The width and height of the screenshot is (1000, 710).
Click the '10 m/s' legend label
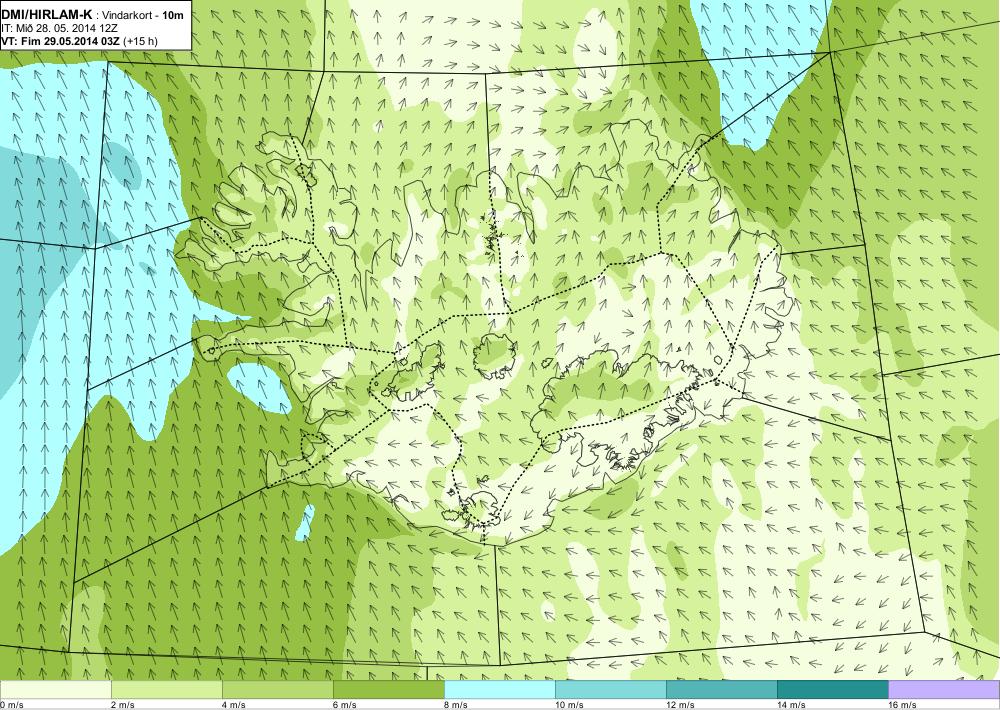pyautogui.click(x=569, y=705)
